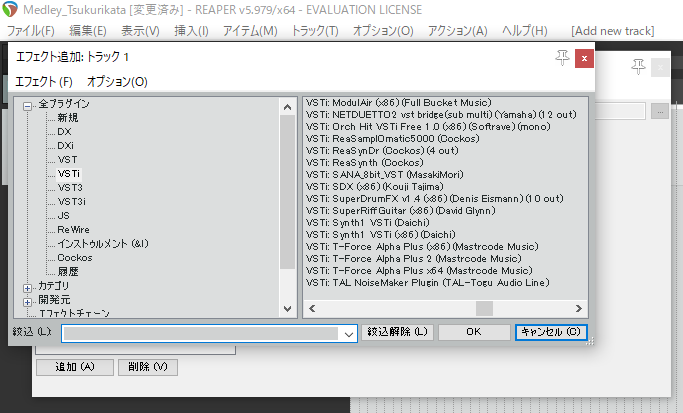Screen dimensions: 683x413
Task: Select VSTi: SuperDrumFX v1.4 plugin
Action: click(435, 199)
